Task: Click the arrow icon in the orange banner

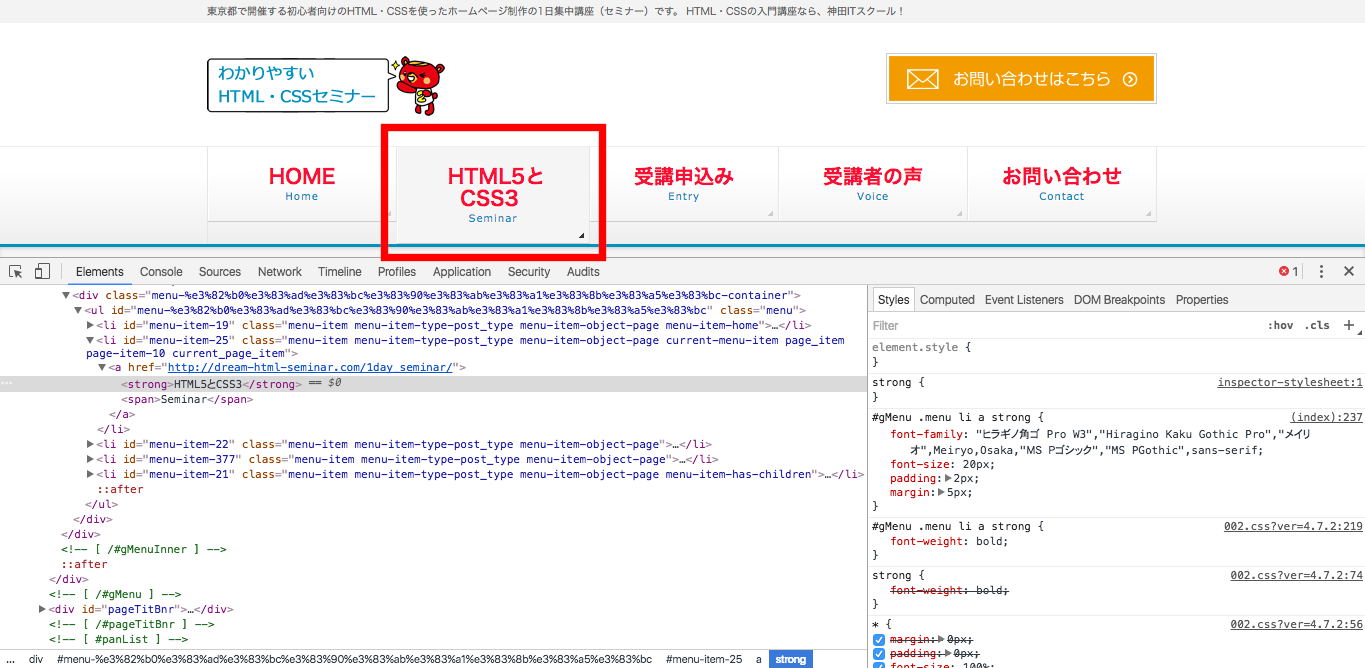Action: [x=1130, y=79]
